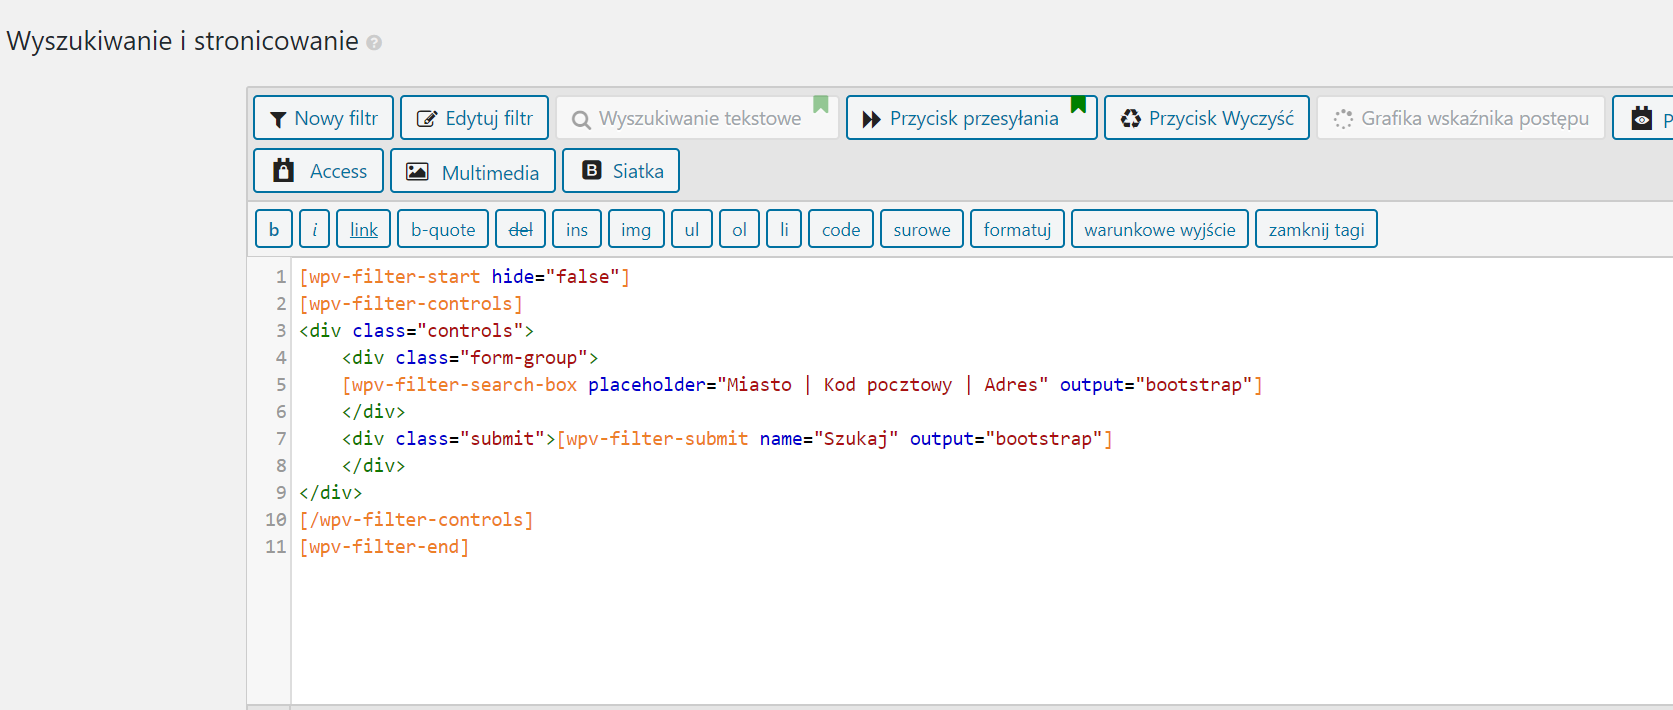Click the [wpv-filter-controls] line in the editor
The image size is (1673, 710).
click(411, 303)
